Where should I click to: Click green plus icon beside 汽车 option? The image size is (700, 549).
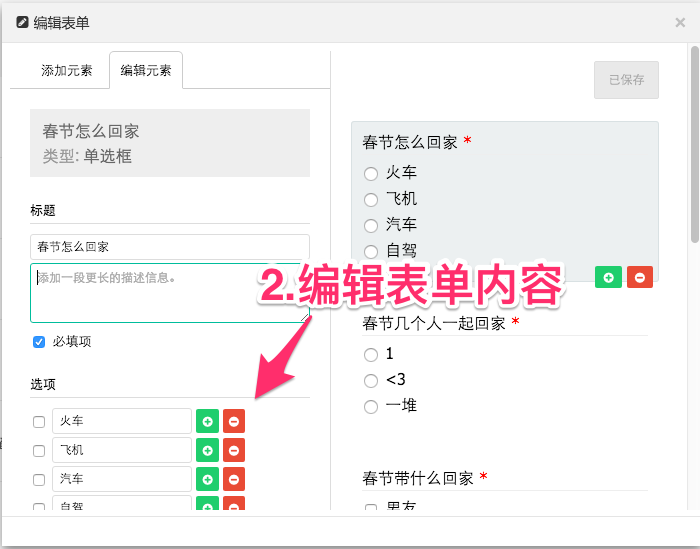(x=207, y=479)
